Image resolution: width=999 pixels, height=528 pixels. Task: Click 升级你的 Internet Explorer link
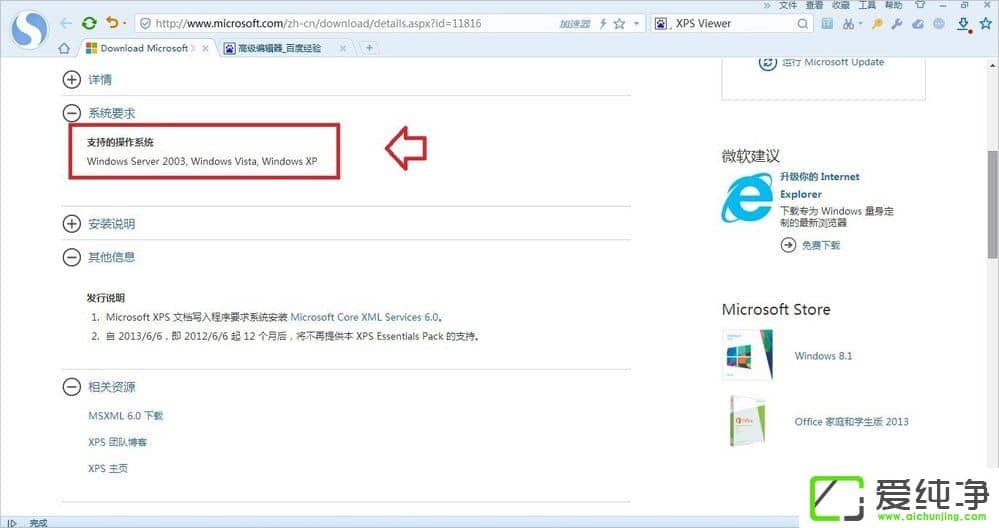[819, 185]
